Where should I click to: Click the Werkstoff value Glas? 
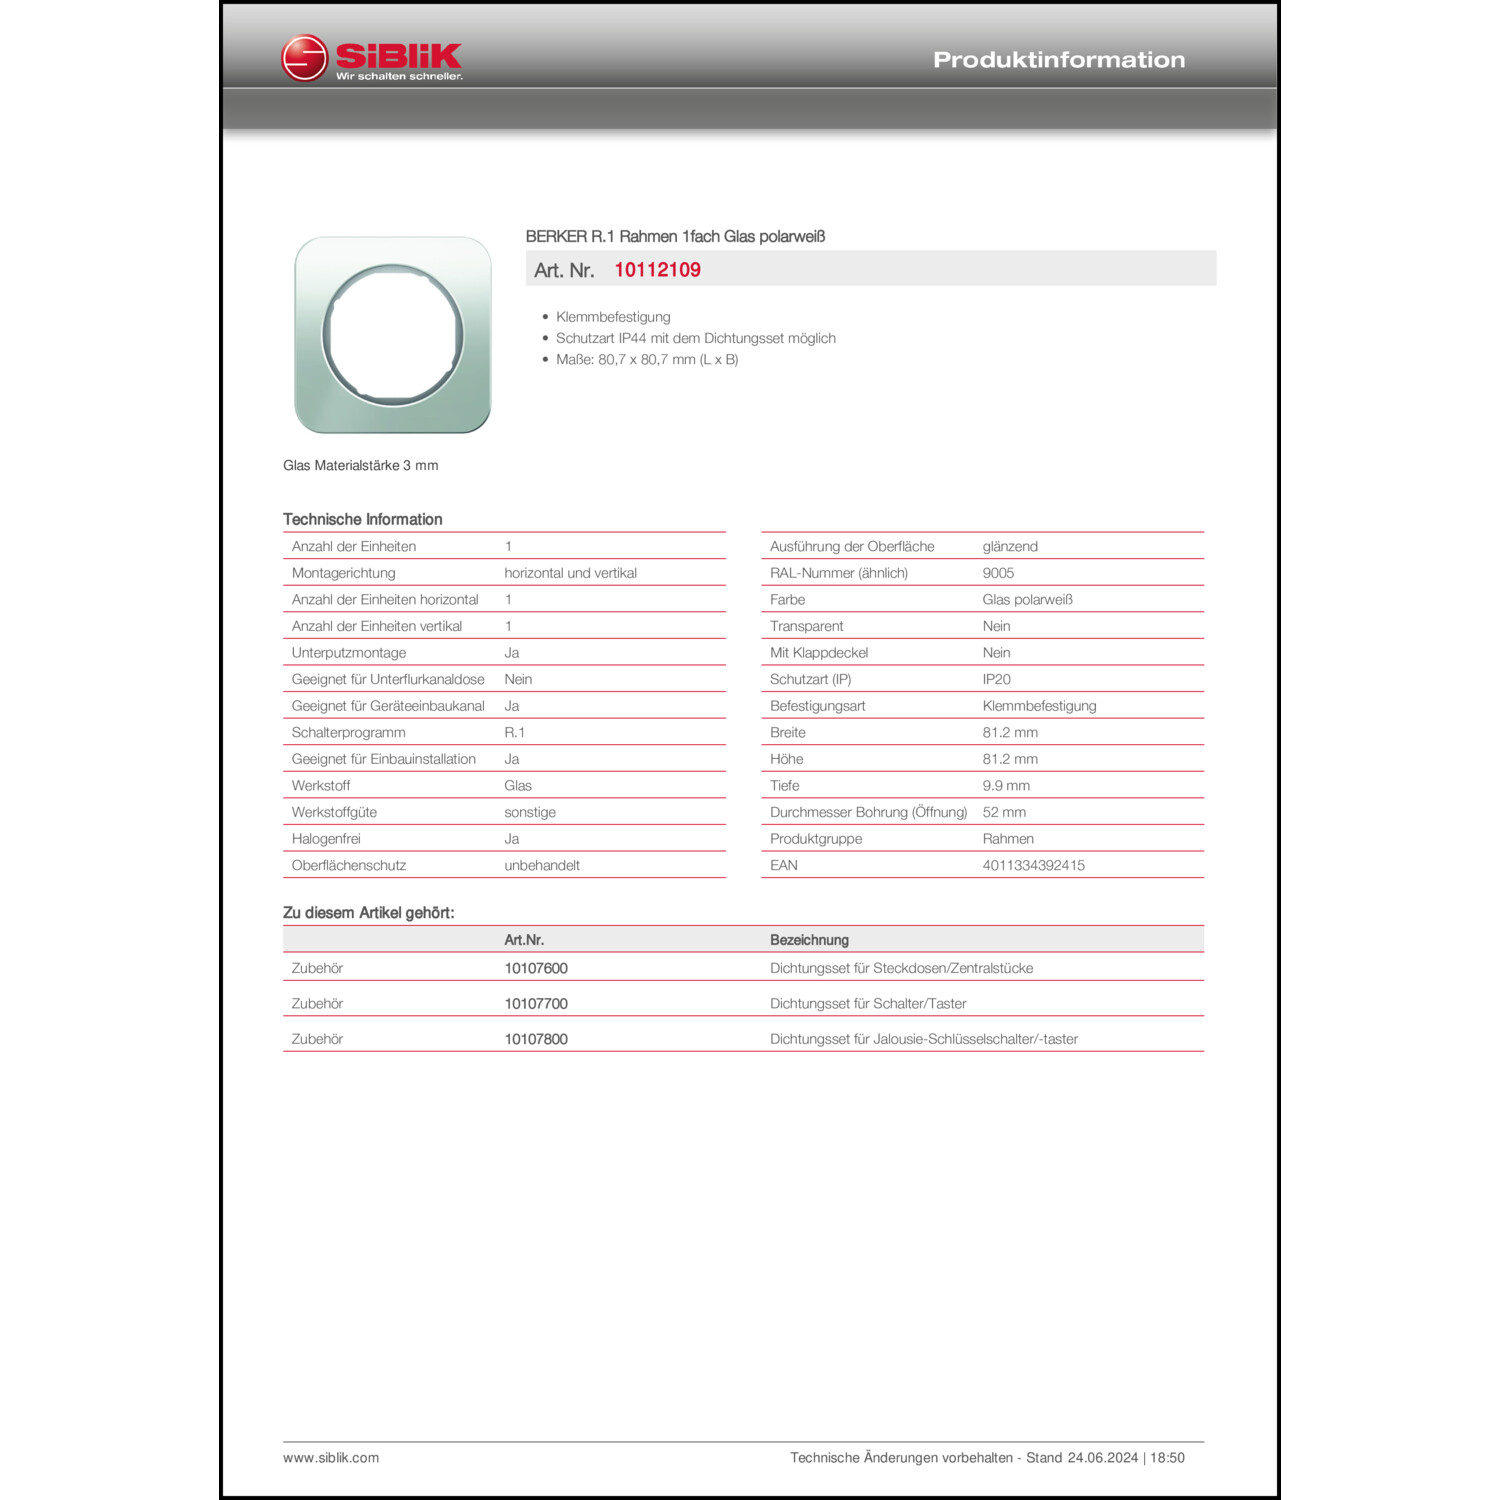518,786
